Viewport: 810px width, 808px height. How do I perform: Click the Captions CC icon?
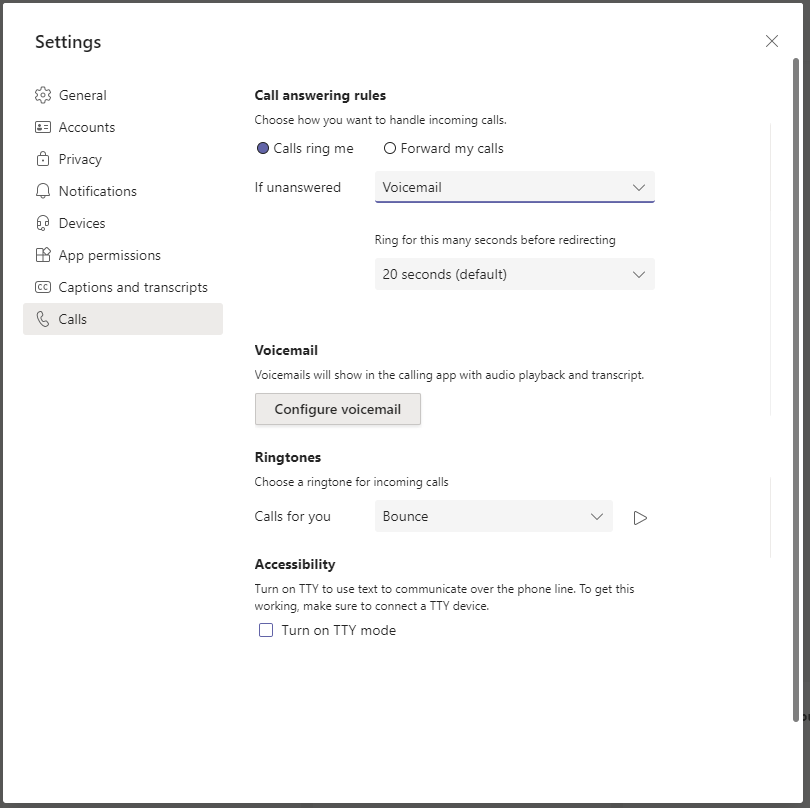43,287
